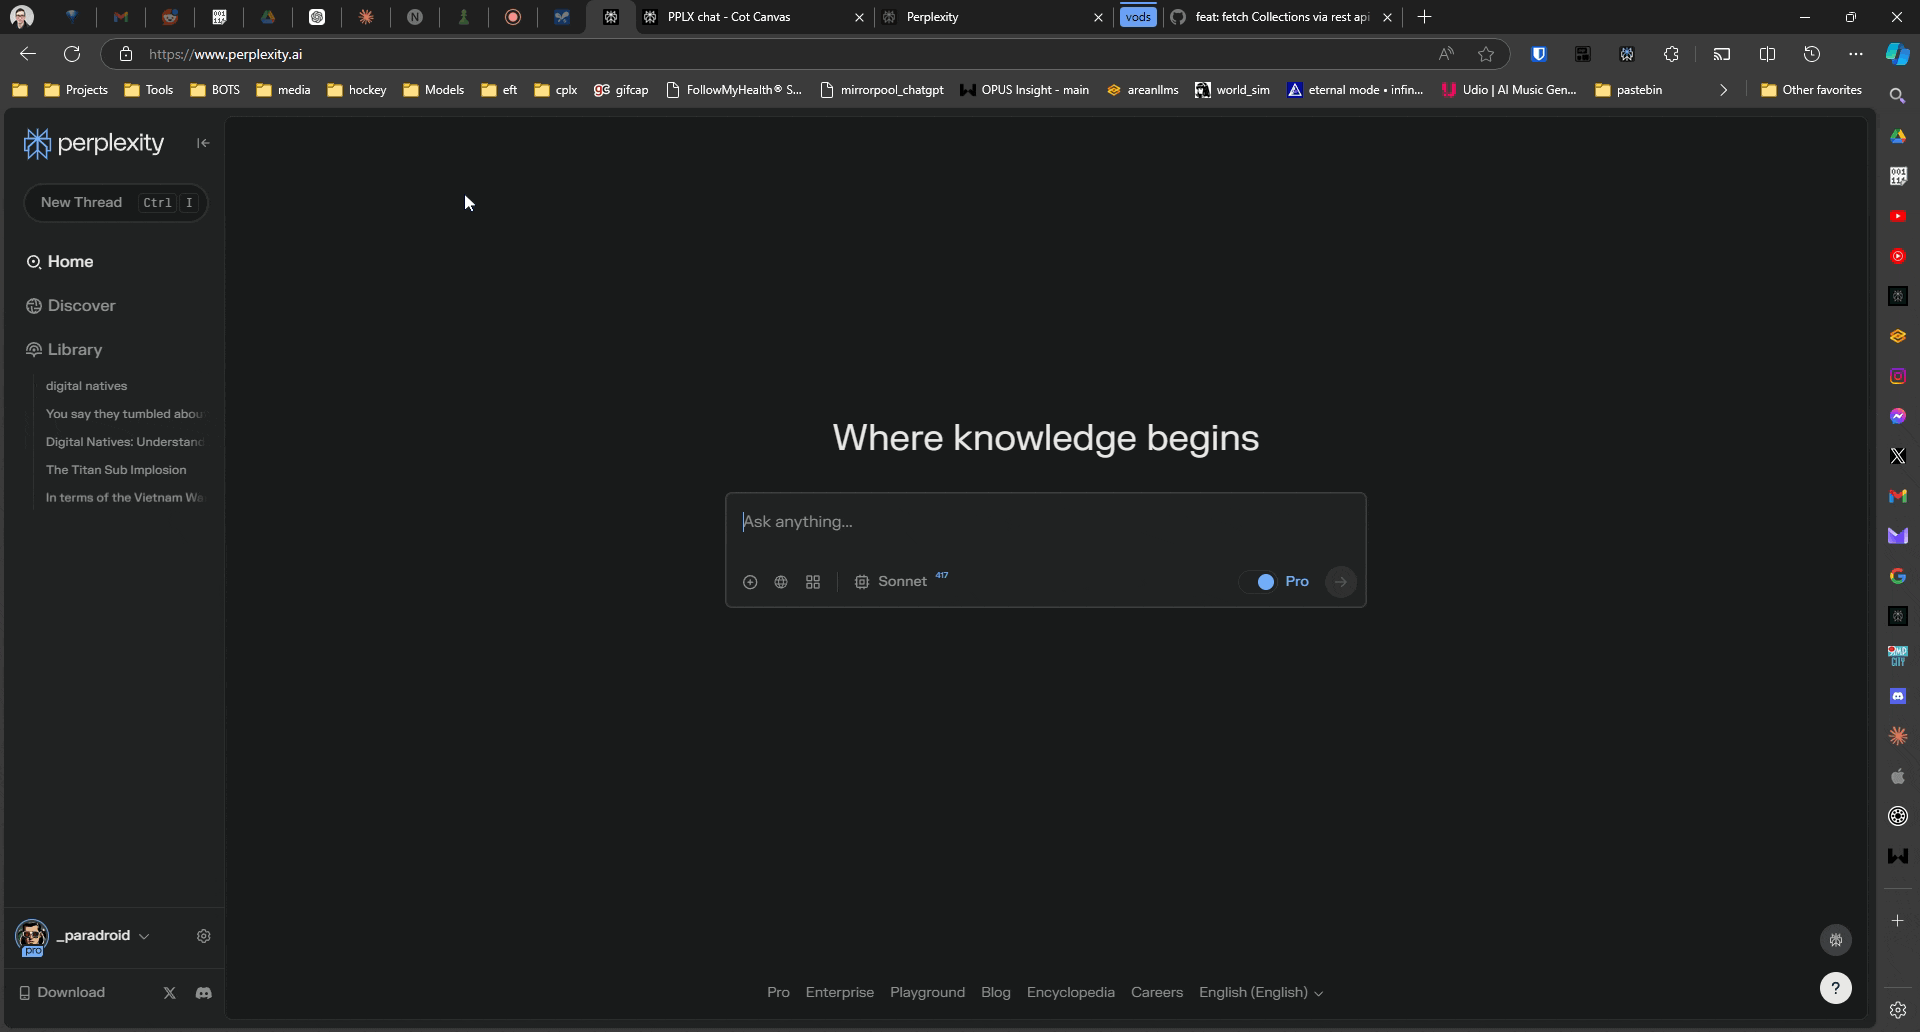Open the Bitwarden extension icon
Image resolution: width=1920 pixels, height=1032 pixels.
click(x=1539, y=54)
